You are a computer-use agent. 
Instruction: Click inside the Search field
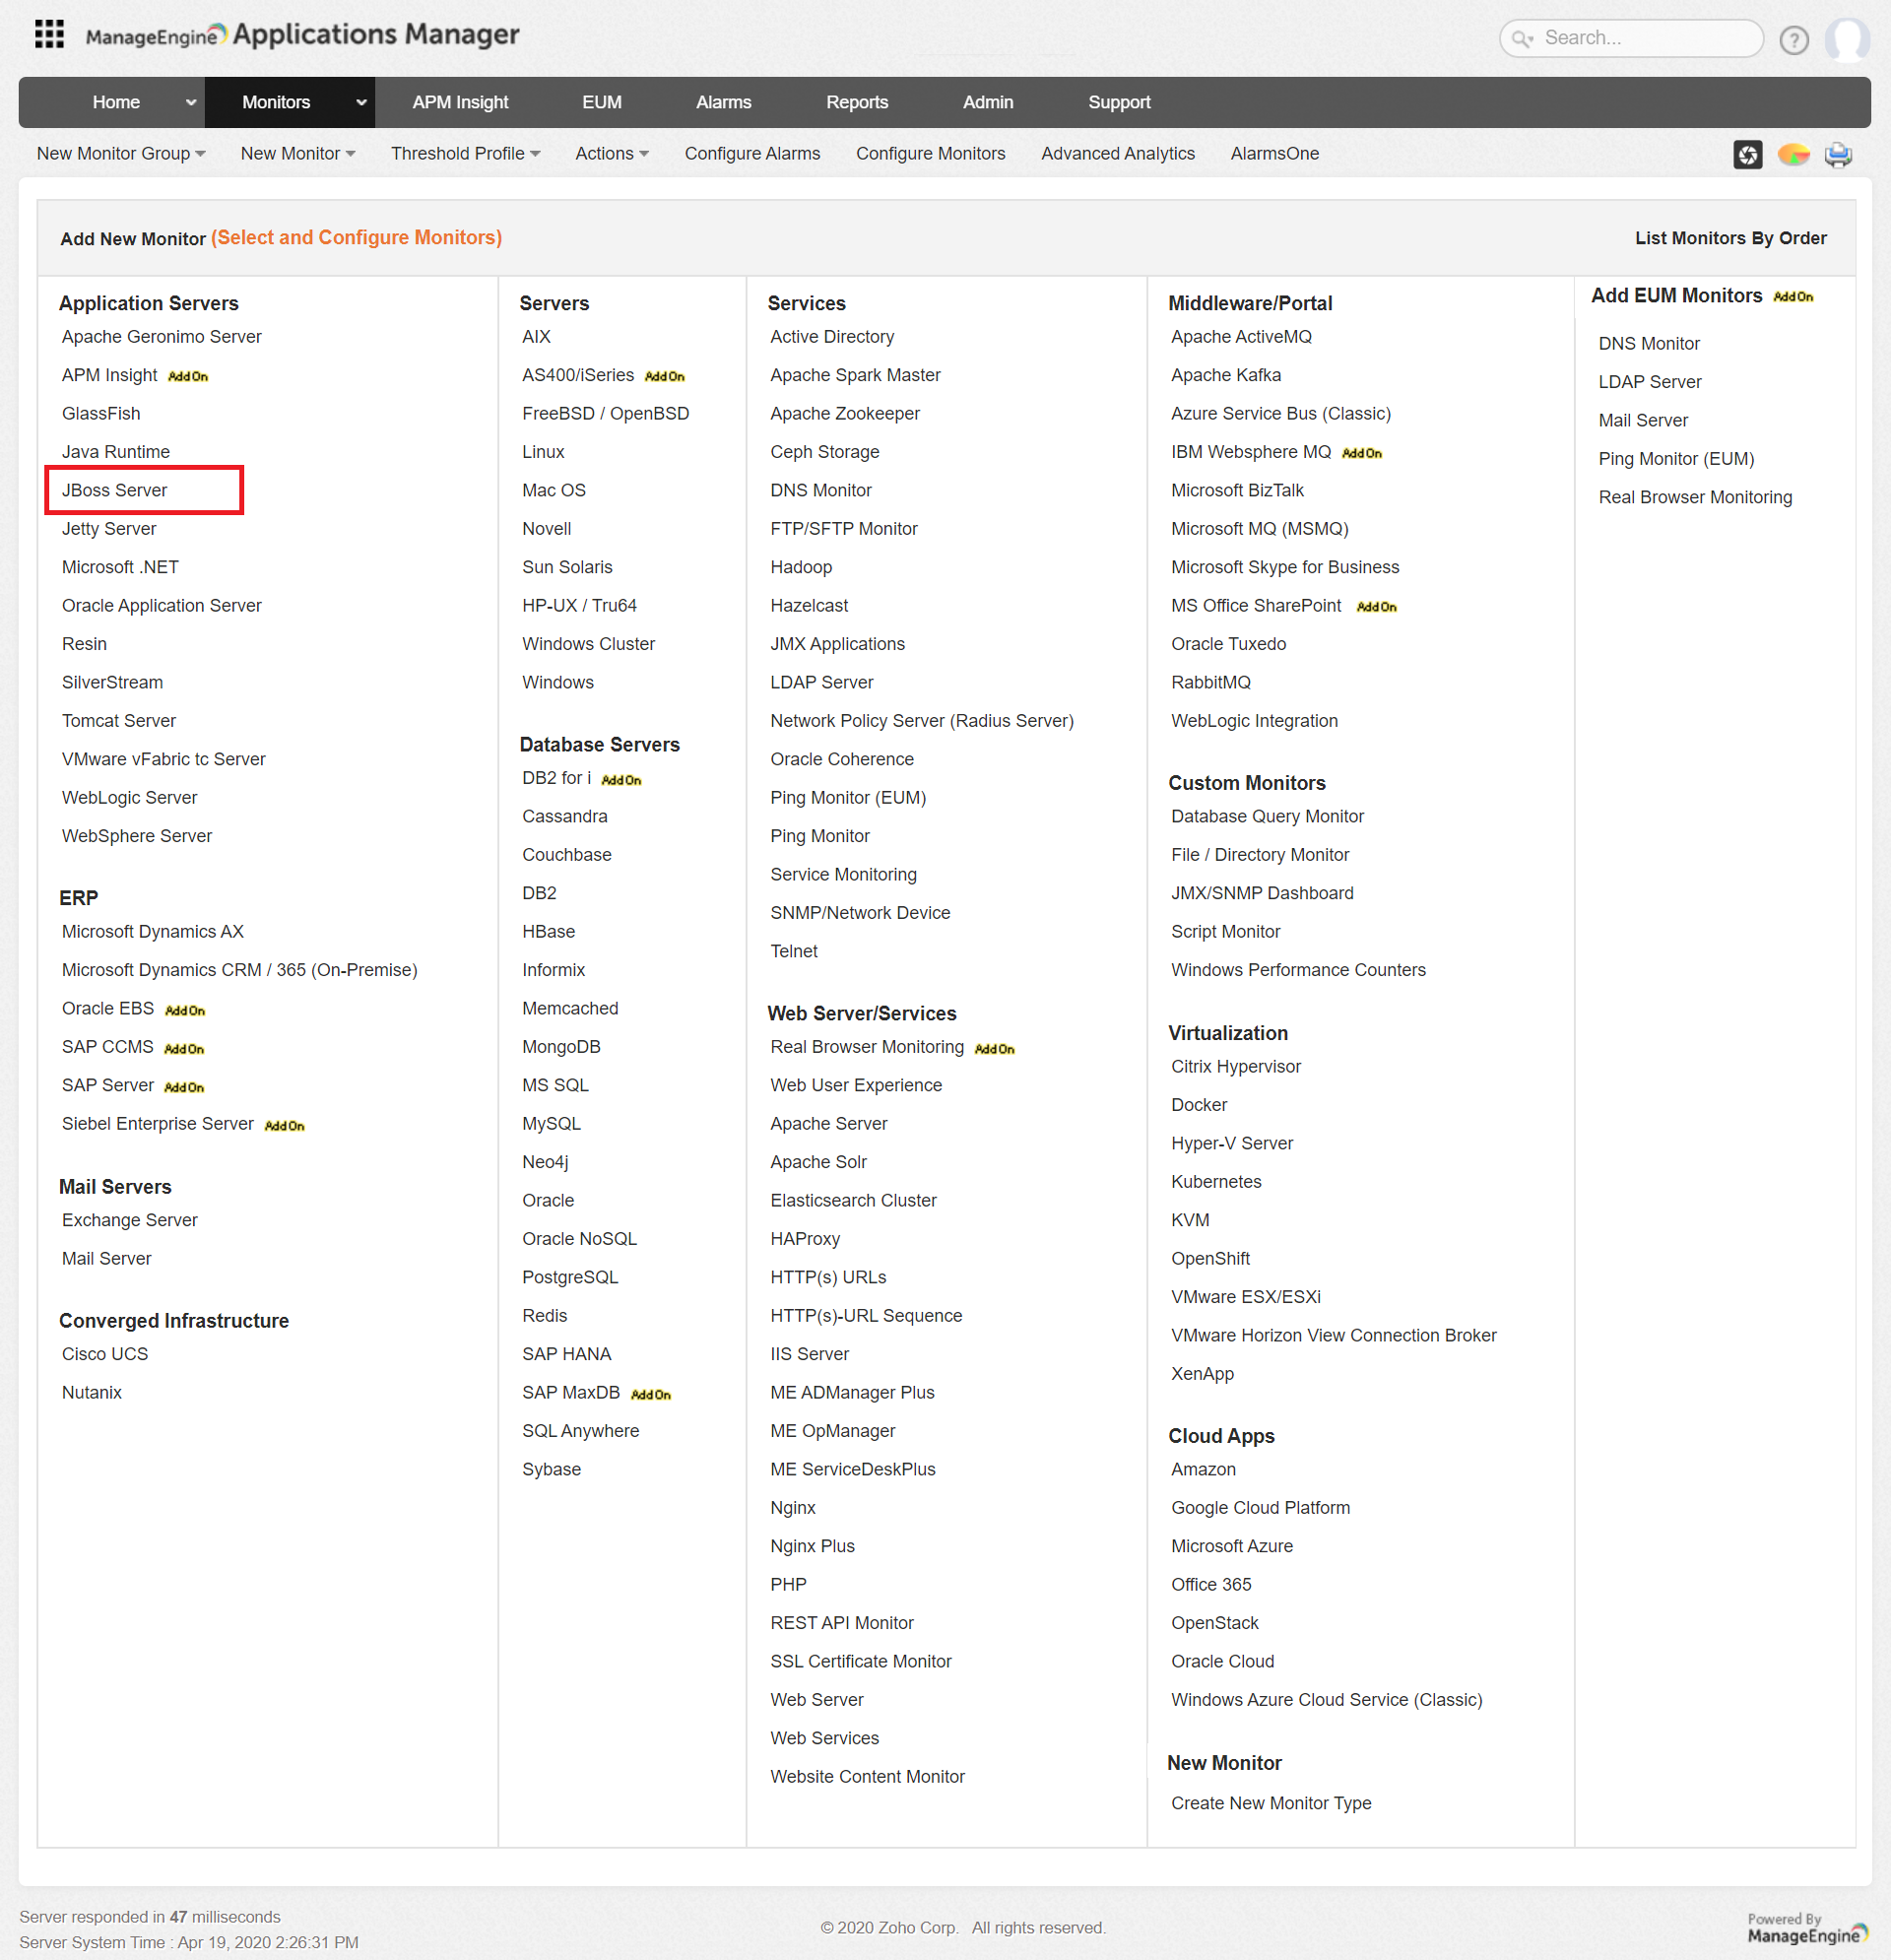[1640, 38]
